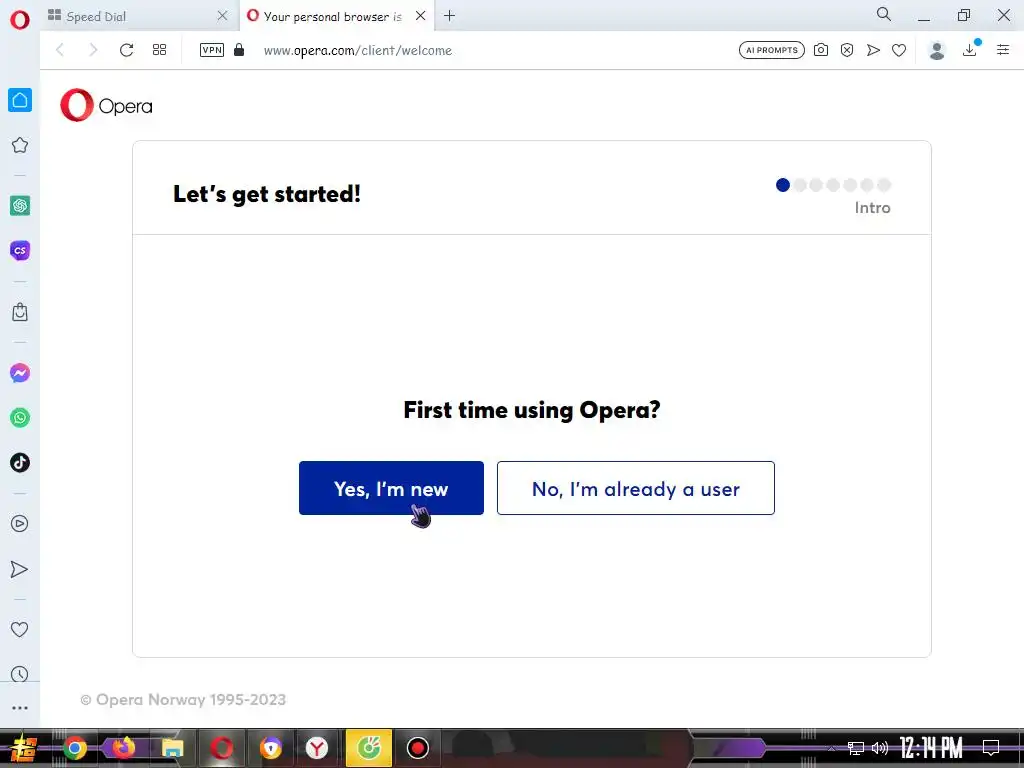
Task: Click the first Intro progress dot
Action: coord(783,185)
